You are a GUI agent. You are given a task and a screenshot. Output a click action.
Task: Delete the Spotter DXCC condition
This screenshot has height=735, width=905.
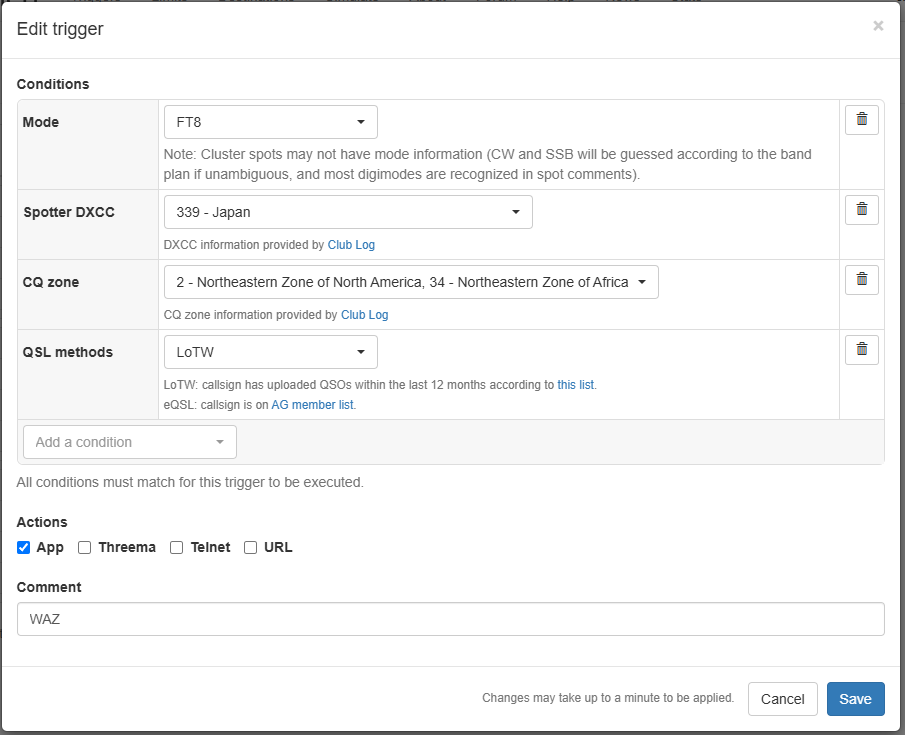[861, 210]
